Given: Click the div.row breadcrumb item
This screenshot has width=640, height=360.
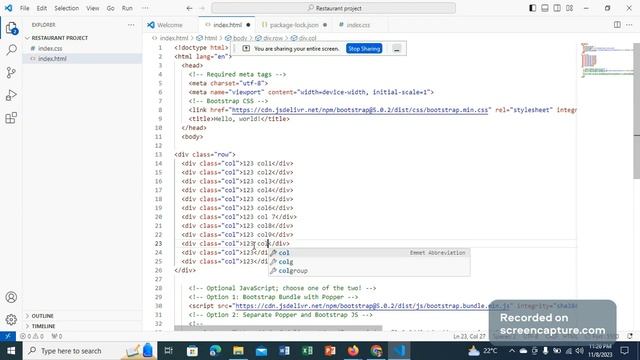Looking at the screenshot, I should tap(273, 38).
